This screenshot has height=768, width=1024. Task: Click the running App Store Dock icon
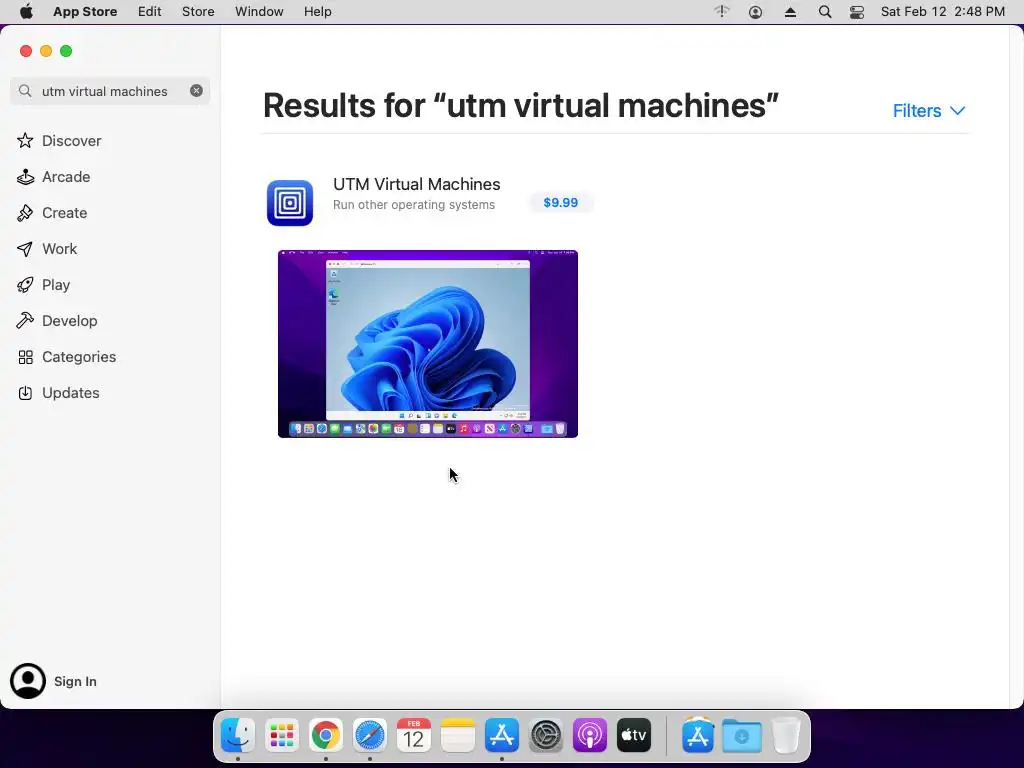pos(502,735)
